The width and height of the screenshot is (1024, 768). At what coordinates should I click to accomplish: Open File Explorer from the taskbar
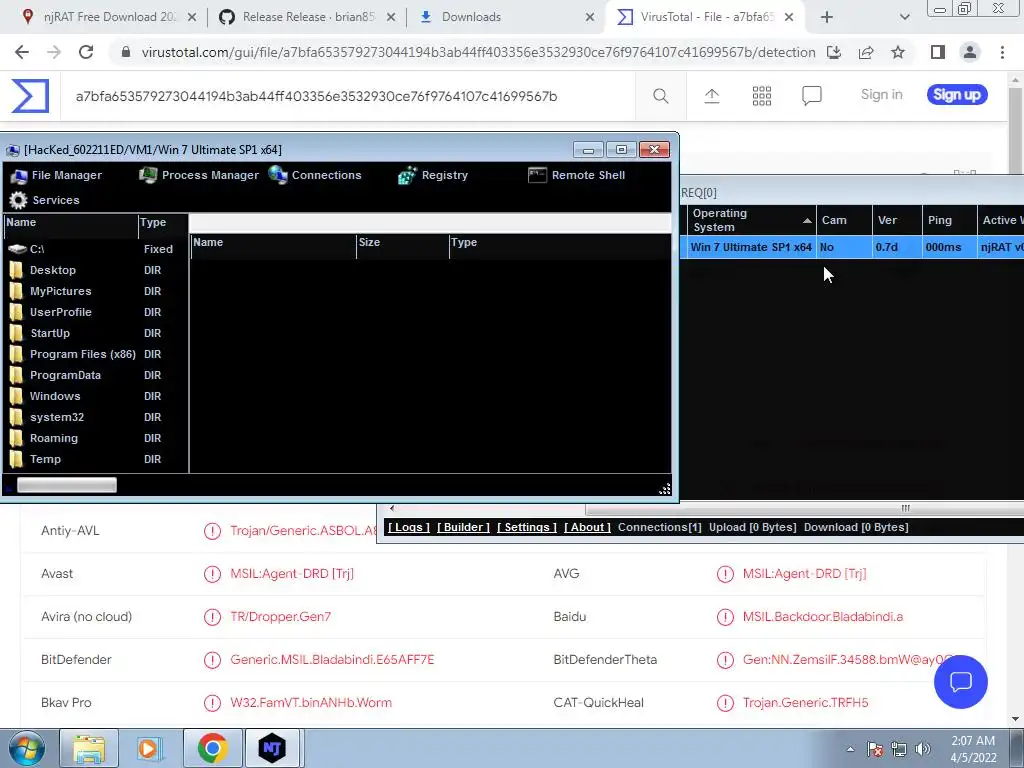click(x=89, y=748)
